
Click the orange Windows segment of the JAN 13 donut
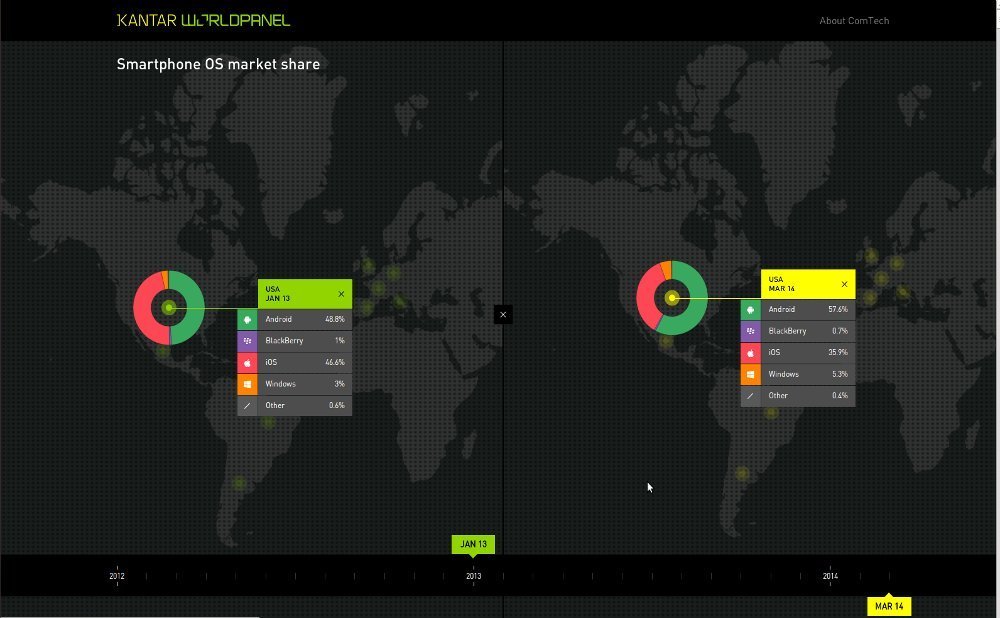(165, 279)
